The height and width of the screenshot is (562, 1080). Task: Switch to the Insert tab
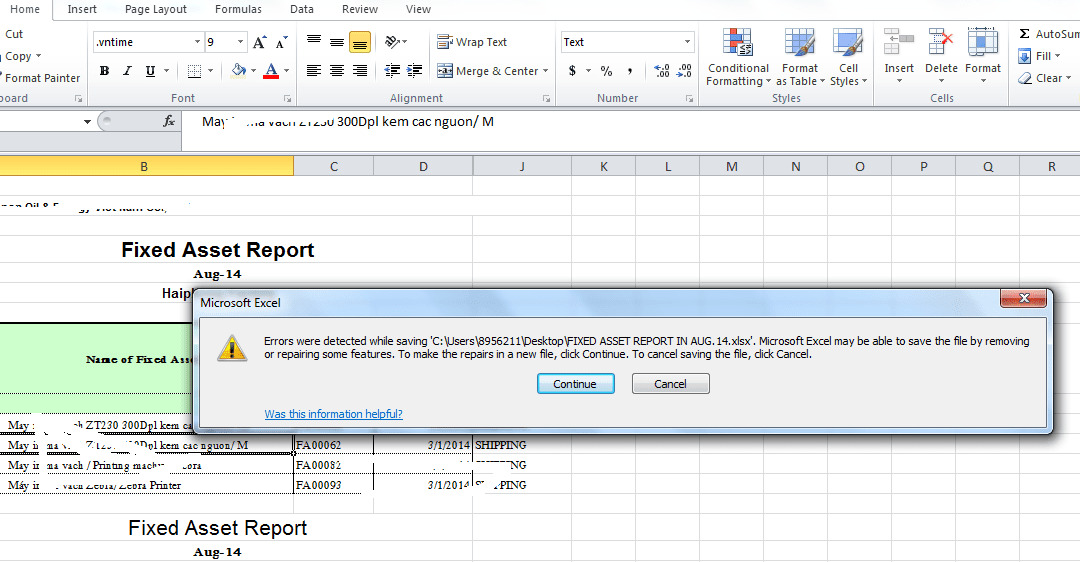point(82,9)
